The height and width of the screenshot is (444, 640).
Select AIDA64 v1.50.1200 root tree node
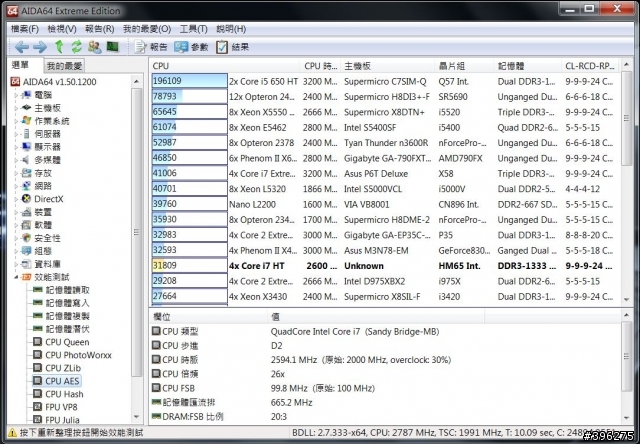coord(59,82)
